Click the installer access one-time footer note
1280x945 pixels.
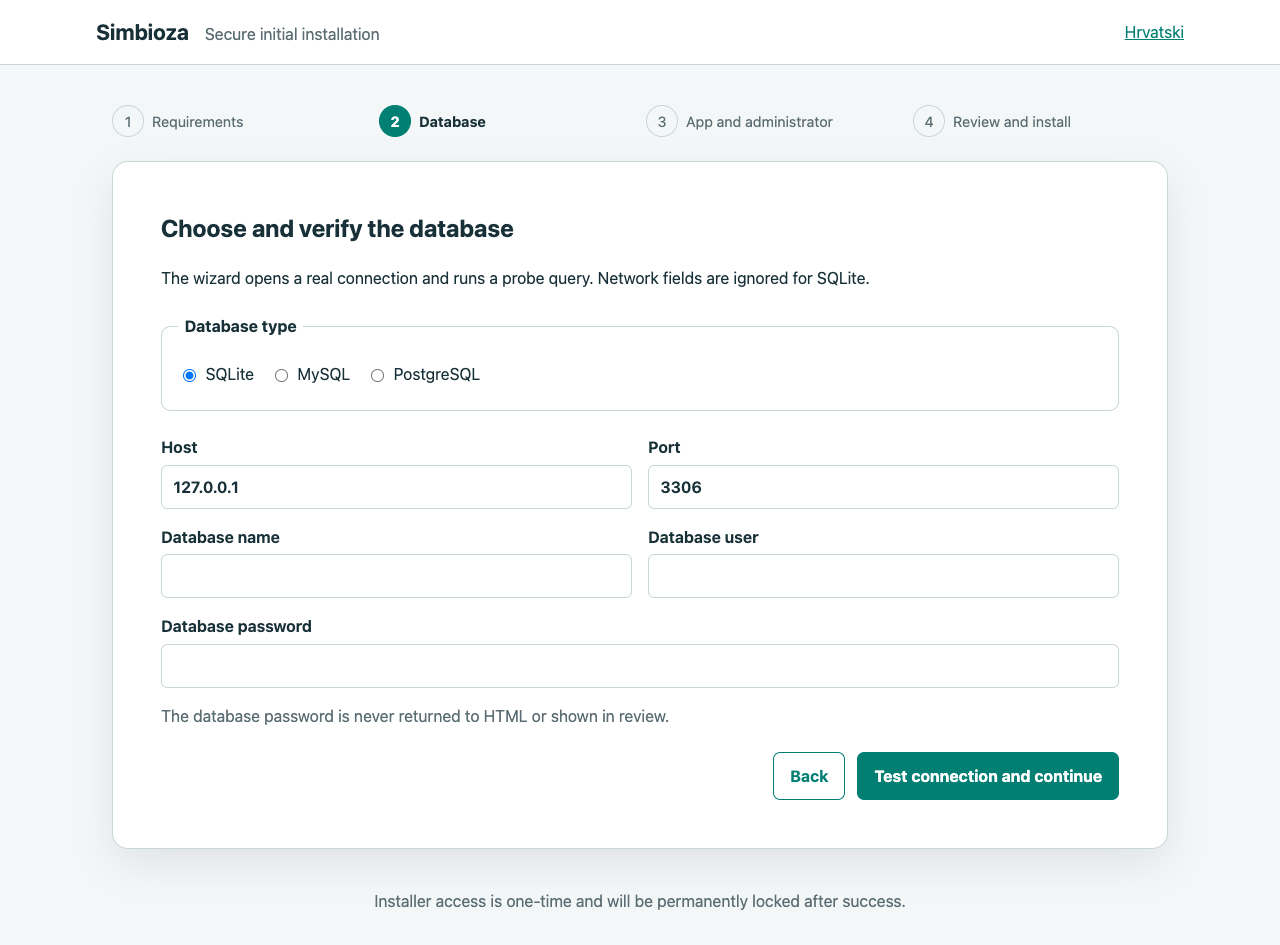pos(640,901)
